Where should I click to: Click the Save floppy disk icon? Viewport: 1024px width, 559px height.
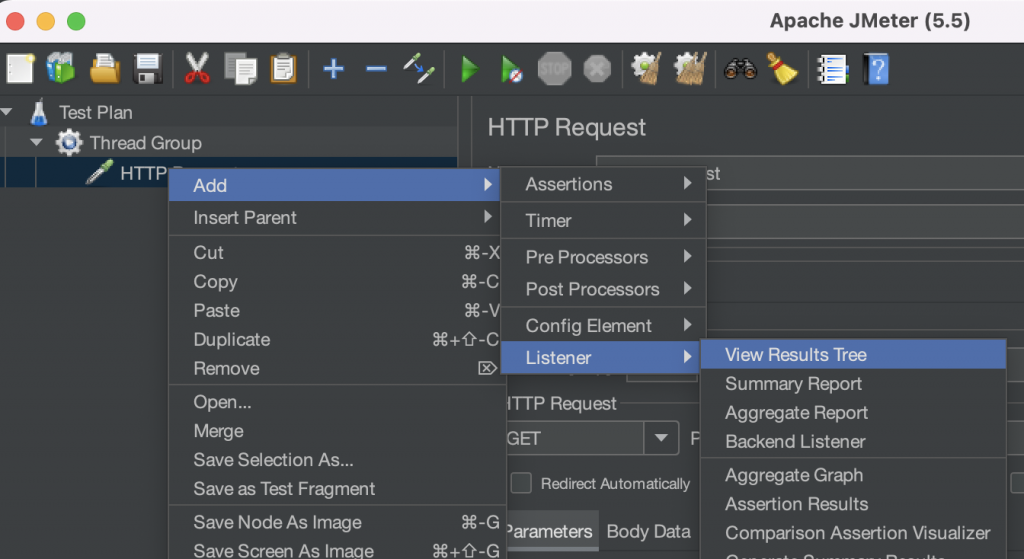[148, 69]
